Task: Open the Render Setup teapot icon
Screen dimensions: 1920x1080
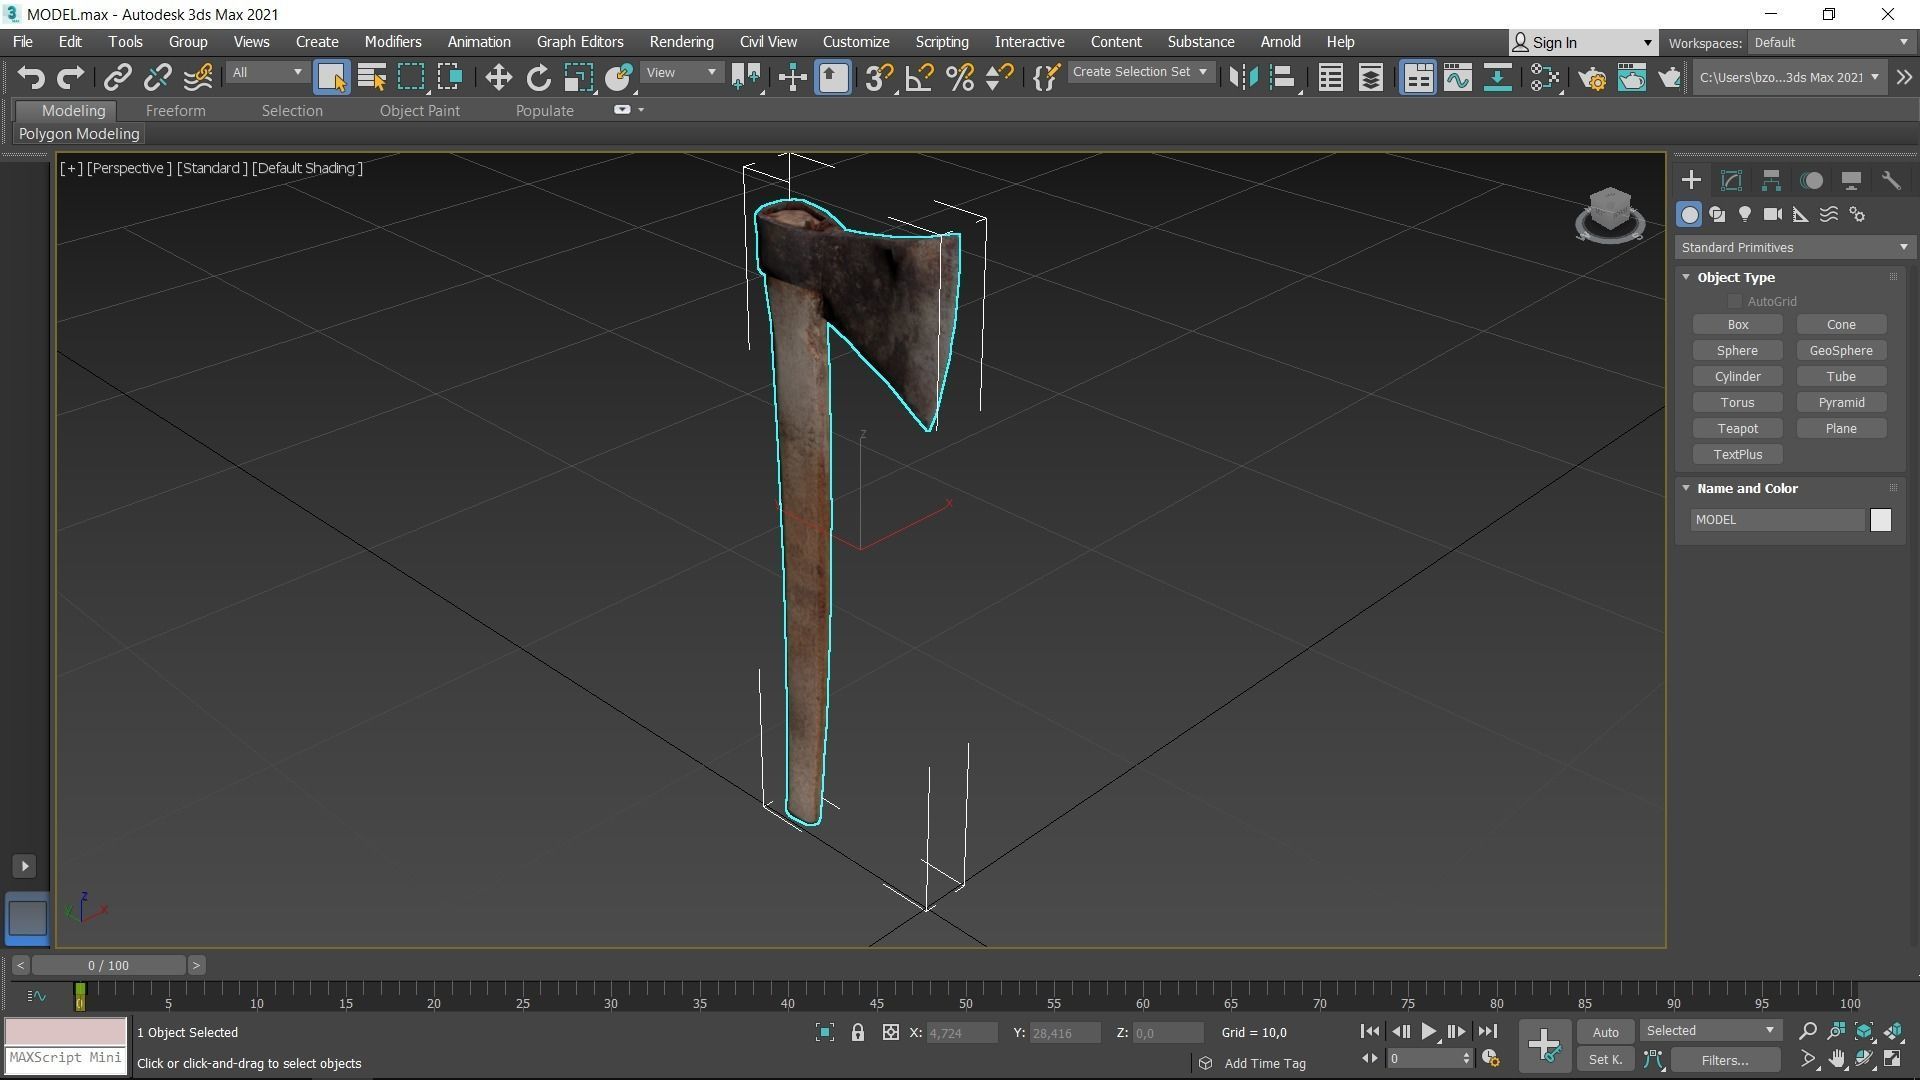Action: pos(1592,77)
